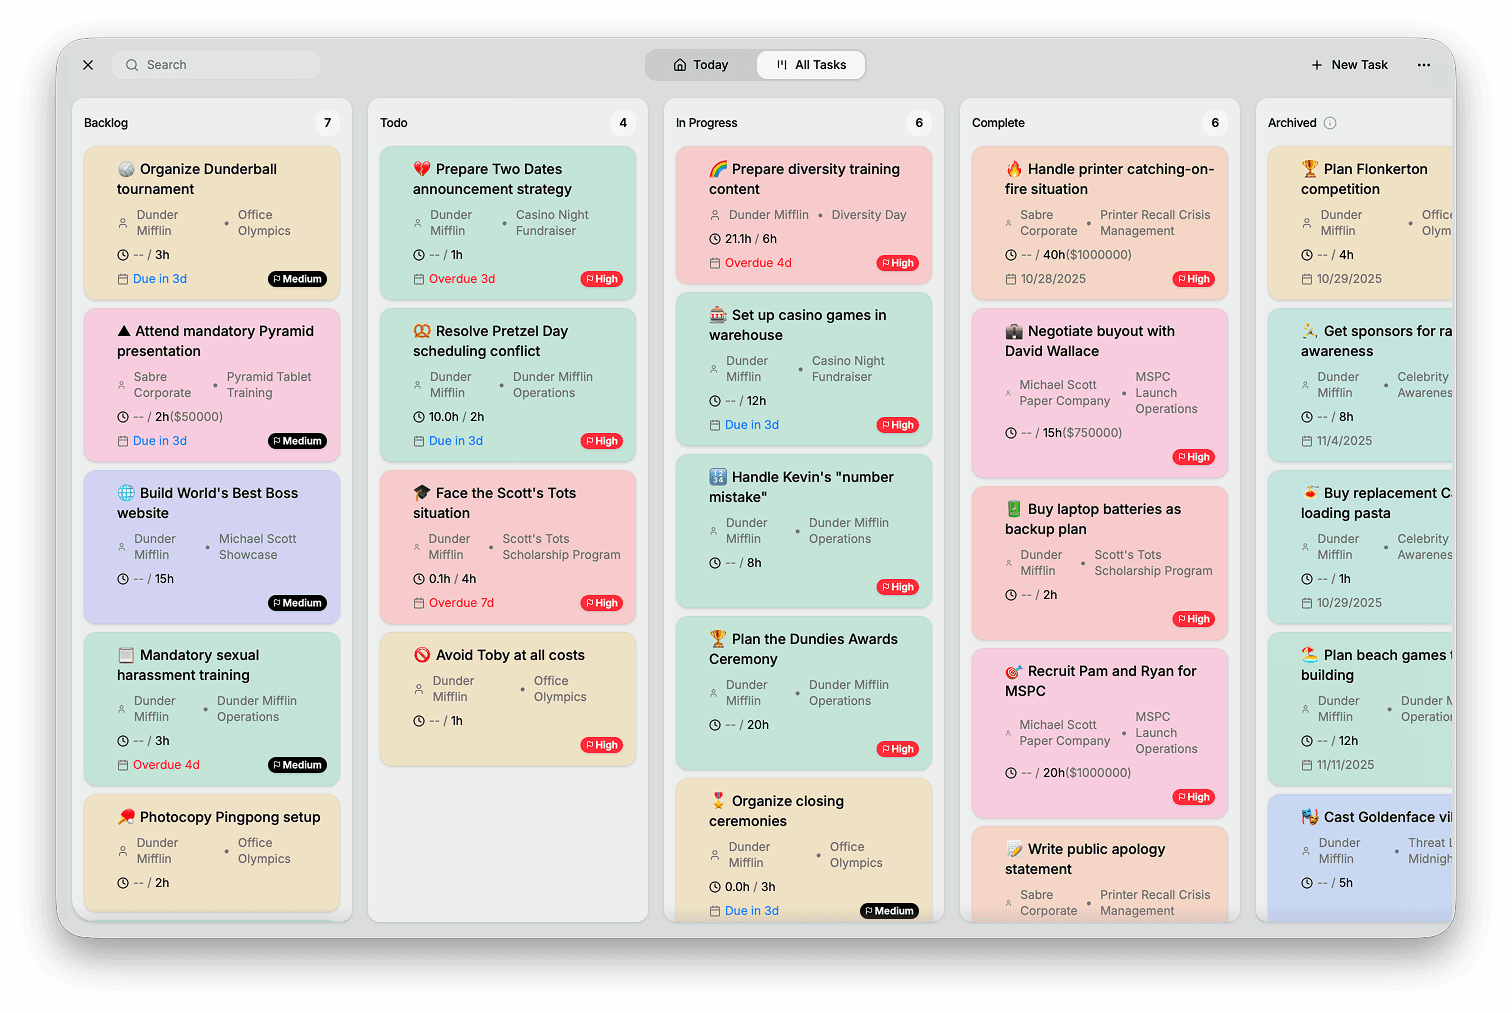The width and height of the screenshot is (1512, 1013).
Task: Click the slot machine icon on casino games card
Action: [716, 315]
